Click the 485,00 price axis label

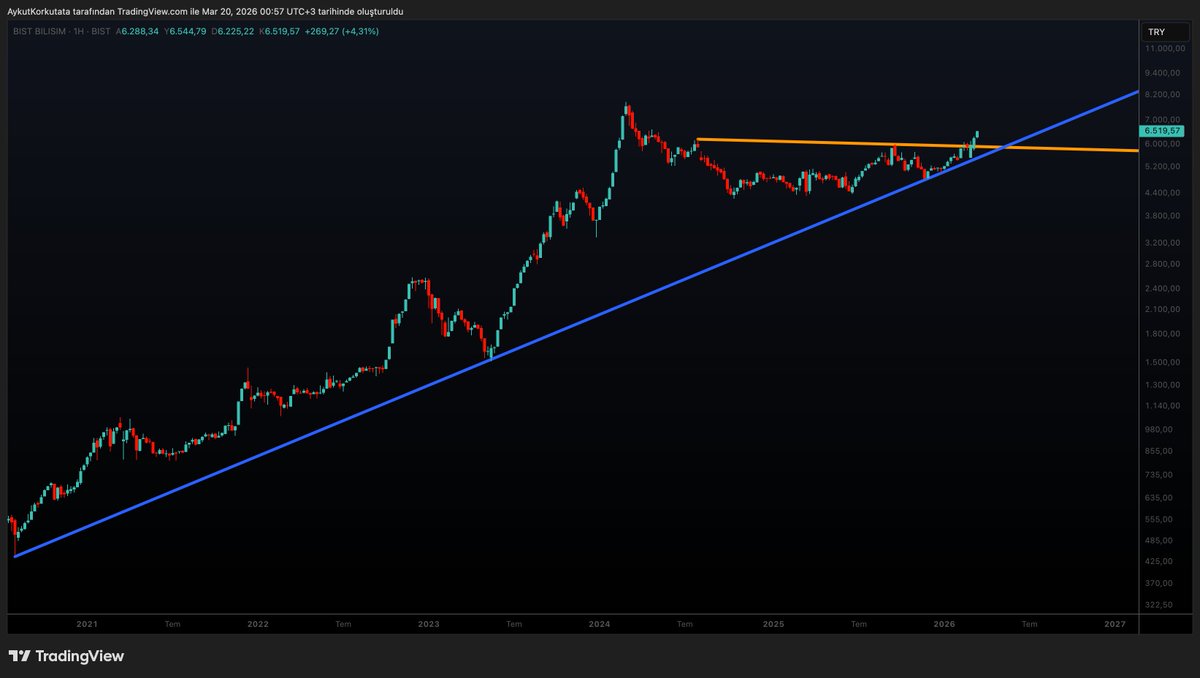[1160, 540]
